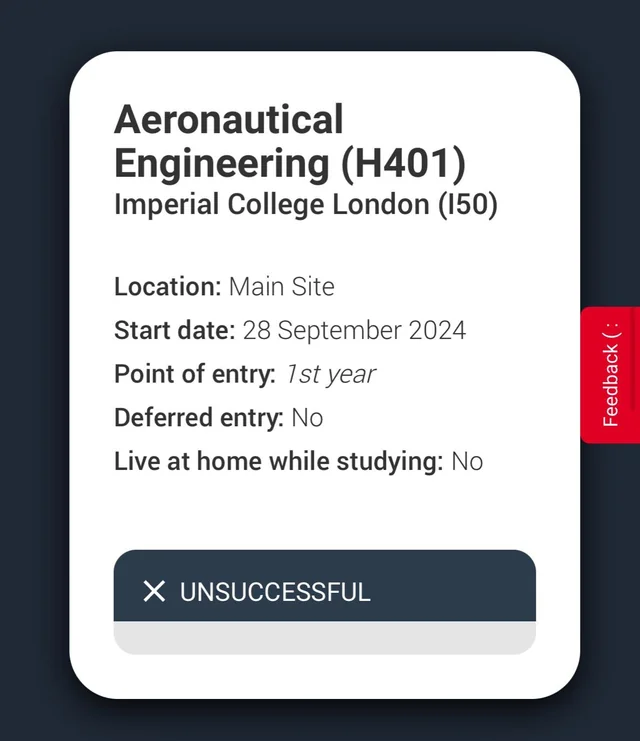The width and height of the screenshot is (640, 741).
Task: Click the Main Site location value
Action: tap(282, 287)
